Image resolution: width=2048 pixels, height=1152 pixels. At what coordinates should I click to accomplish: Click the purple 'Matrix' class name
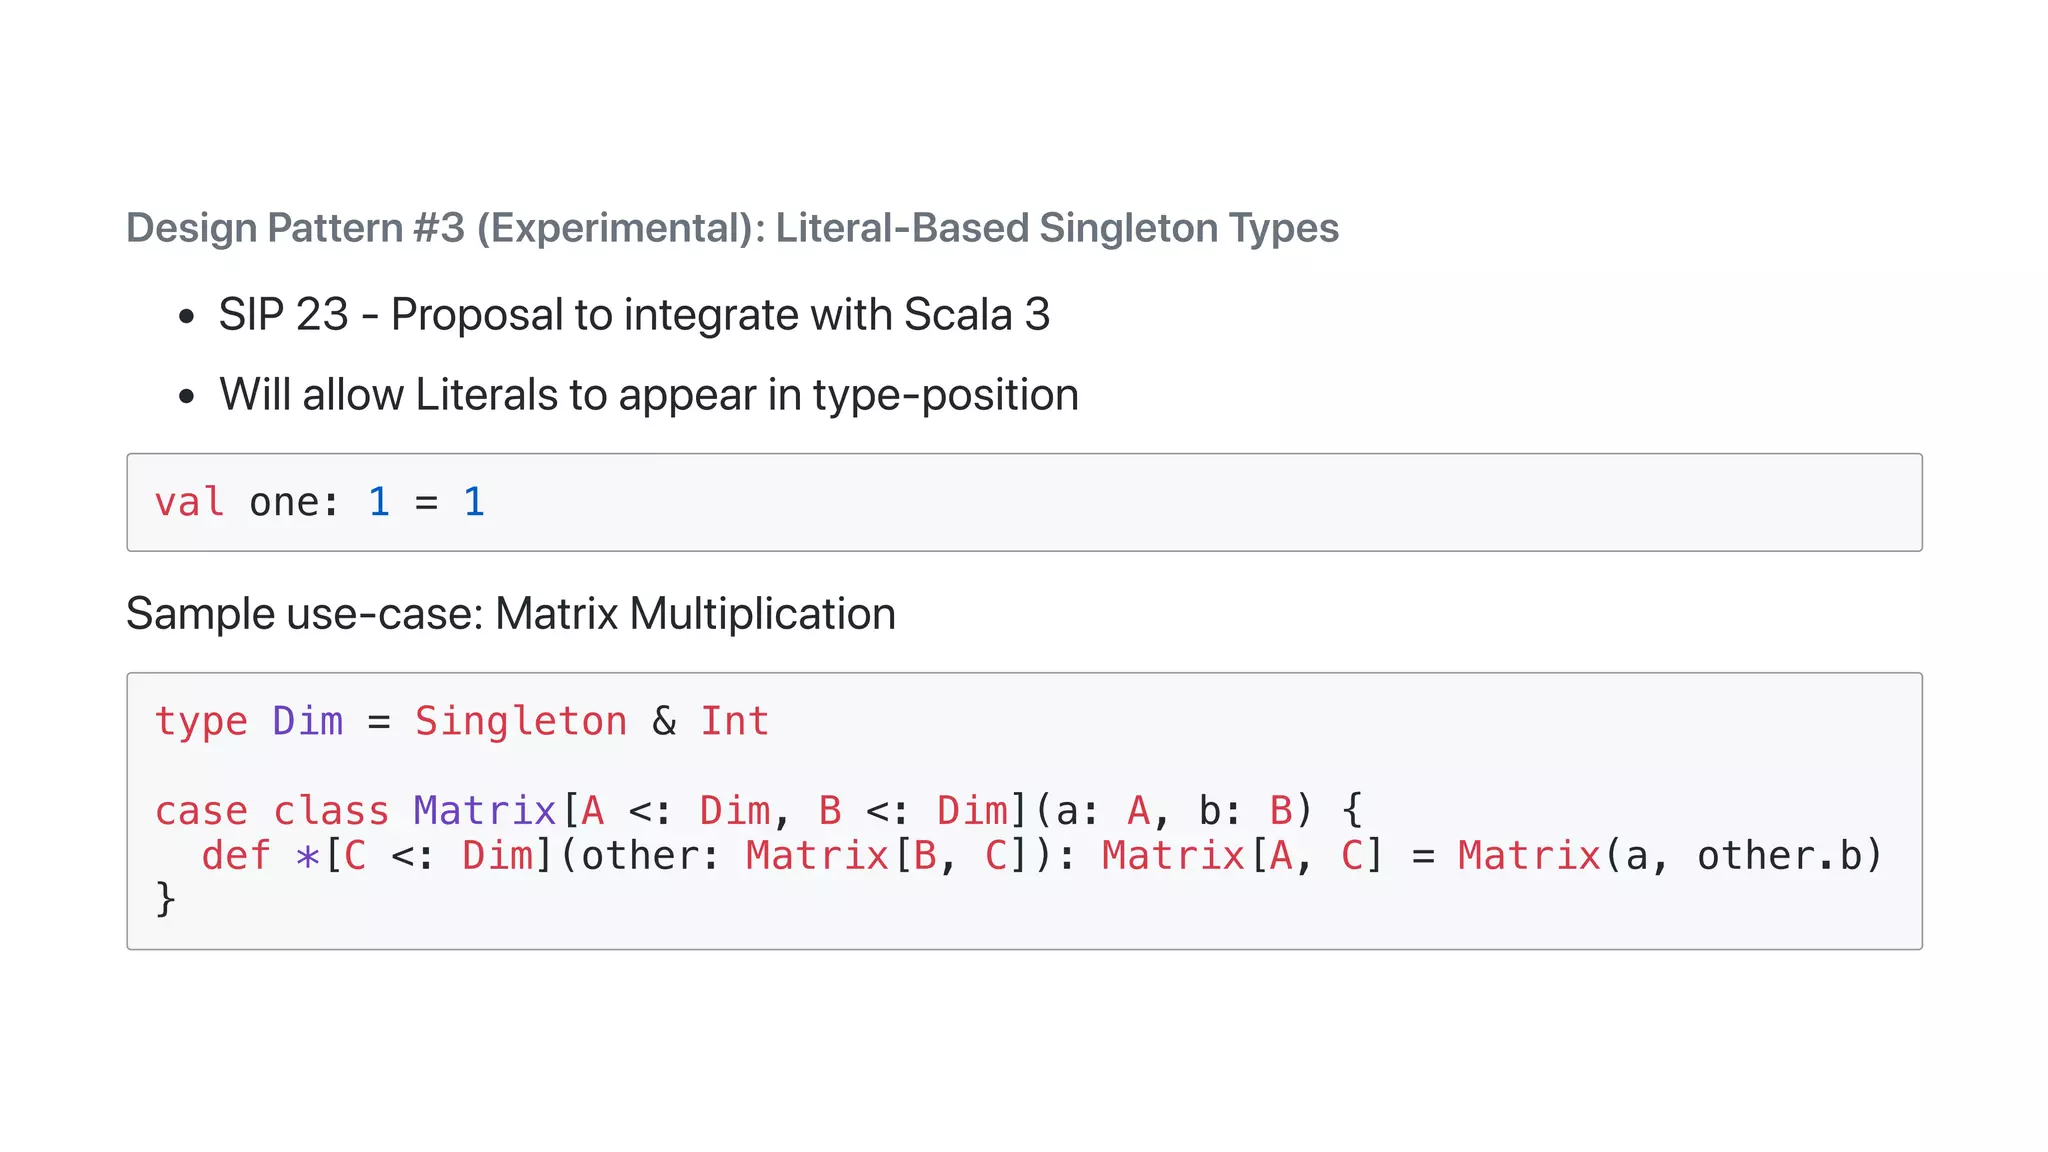click(x=485, y=811)
